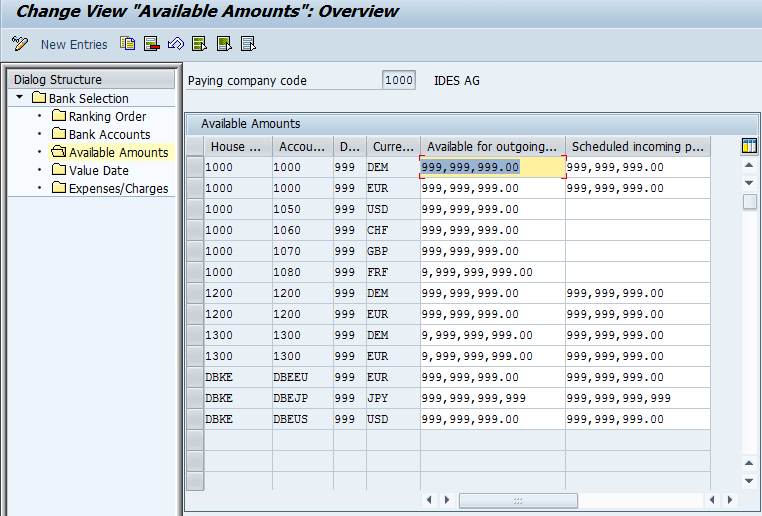The image size is (762, 516).
Task: Click the Select Block toolbar icon
Action: coord(224,44)
